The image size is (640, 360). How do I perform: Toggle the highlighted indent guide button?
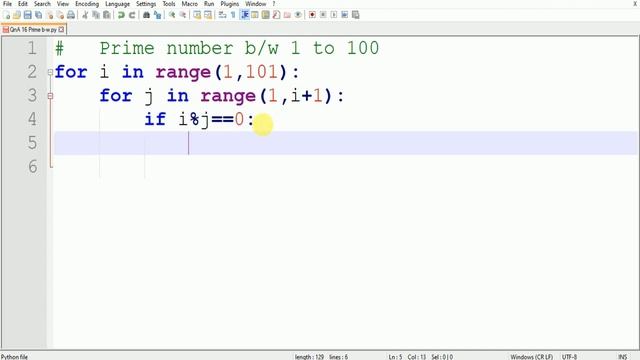(x=244, y=15)
